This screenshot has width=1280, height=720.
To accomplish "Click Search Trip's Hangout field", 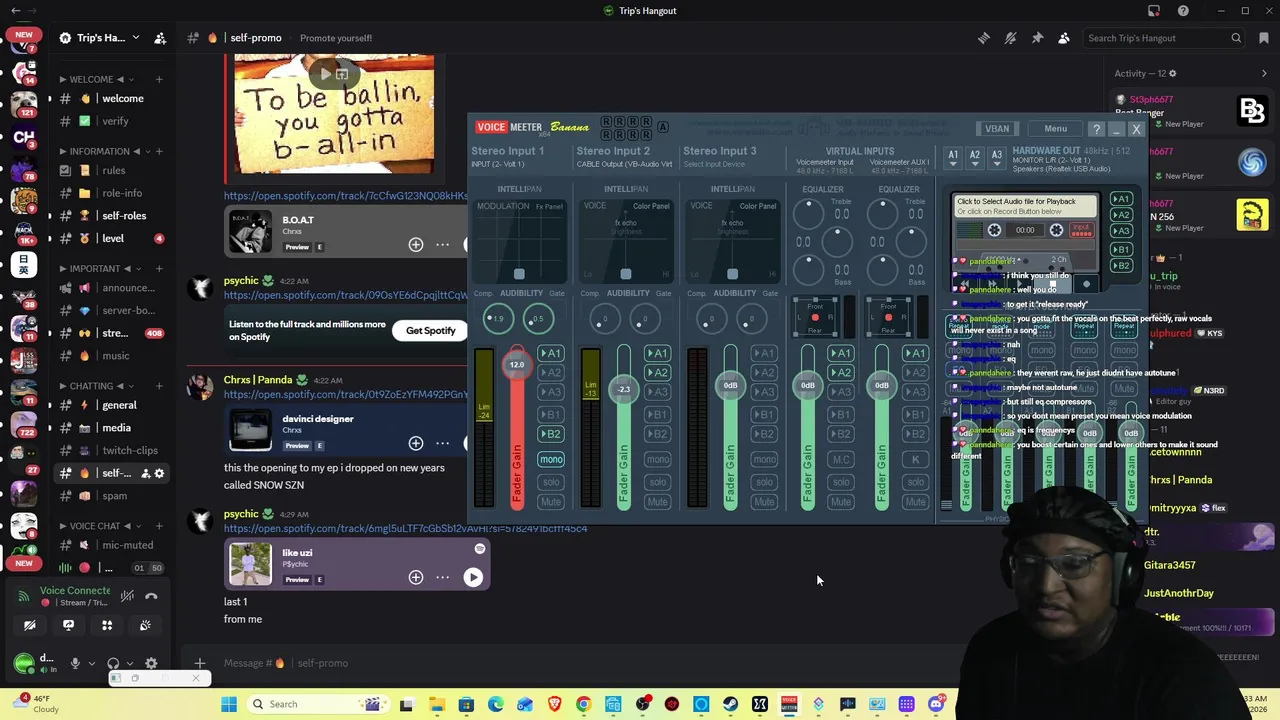I will tap(1165, 38).
